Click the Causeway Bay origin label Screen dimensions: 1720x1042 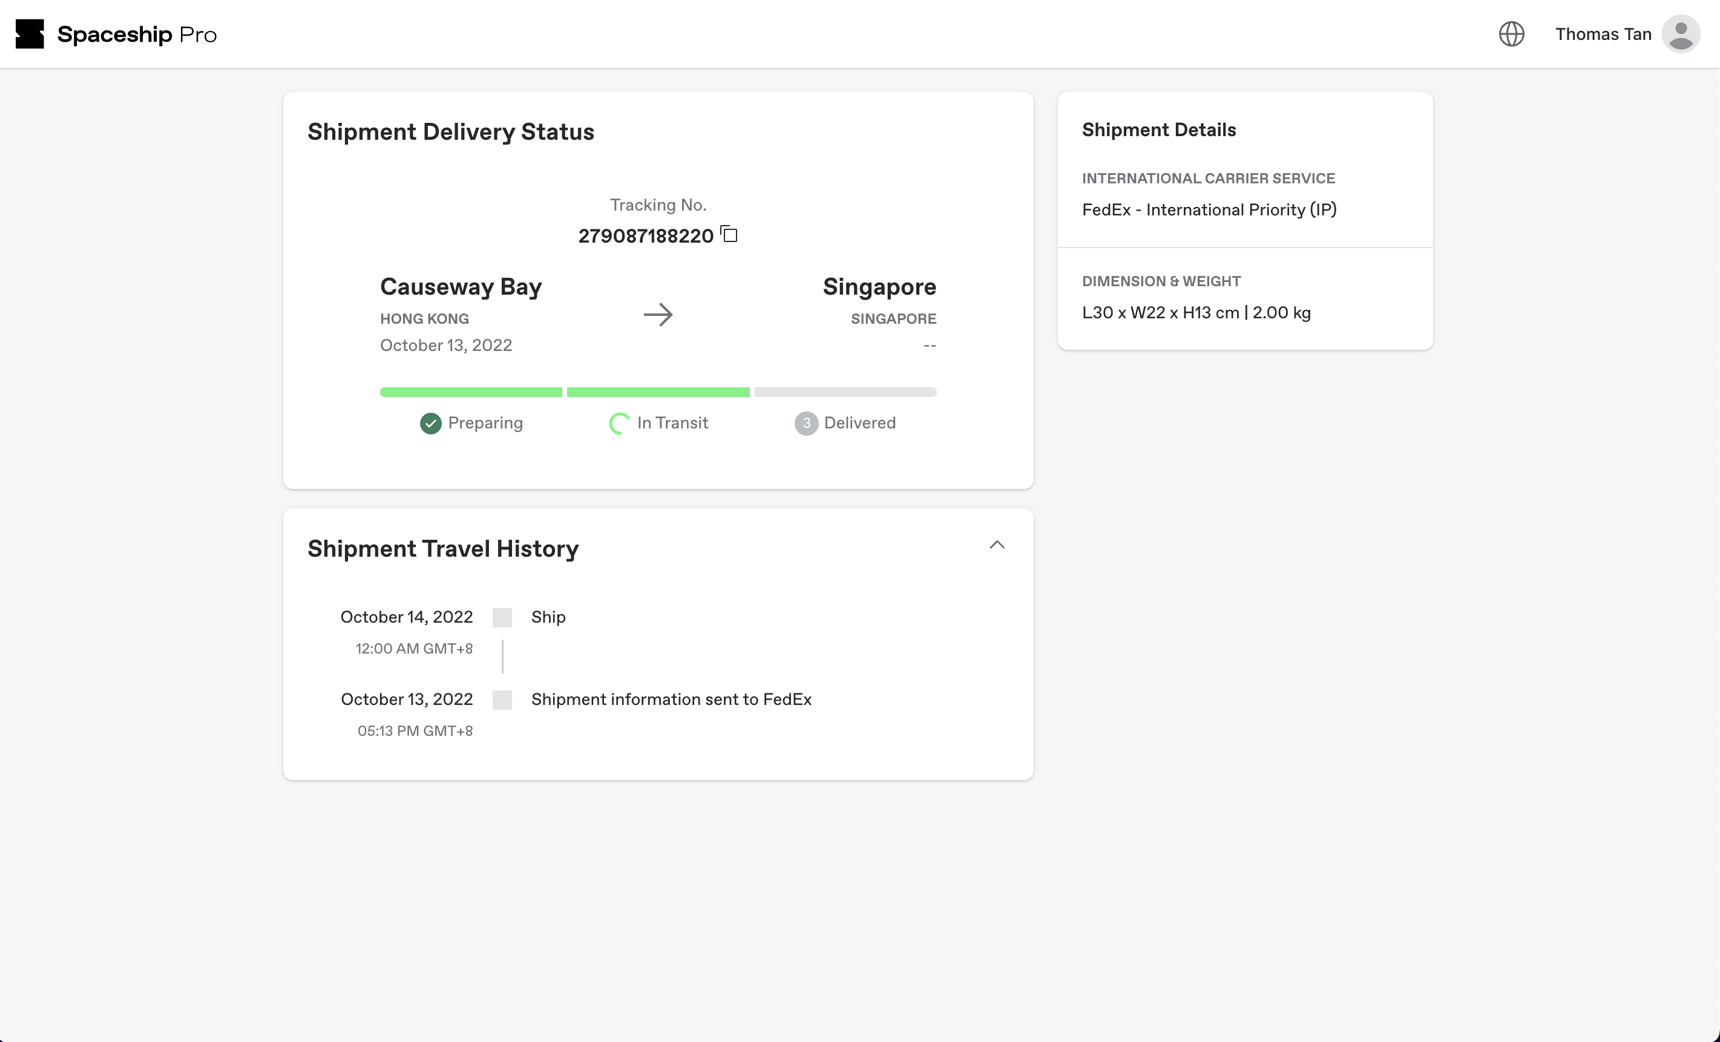(x=460, y=287)
